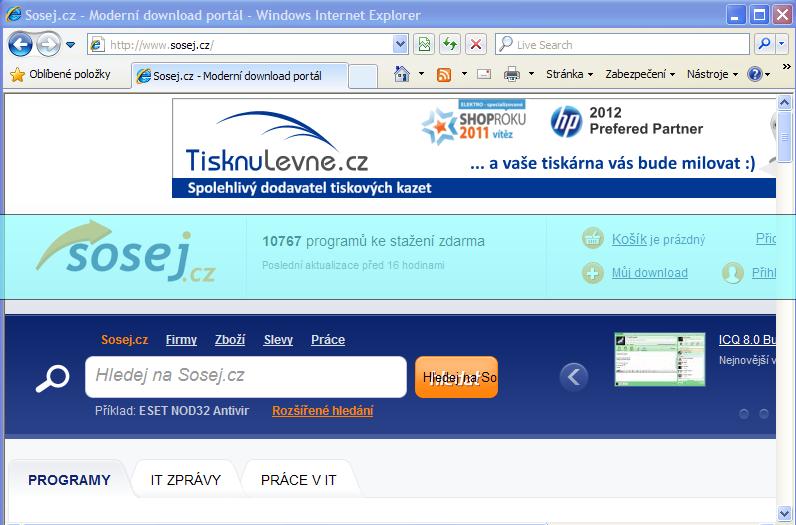Click the Read Mail envelope icon
Image resolution: width=796 pixels, height=525 pixels.
pyautogui.click(x=484, y=75)
